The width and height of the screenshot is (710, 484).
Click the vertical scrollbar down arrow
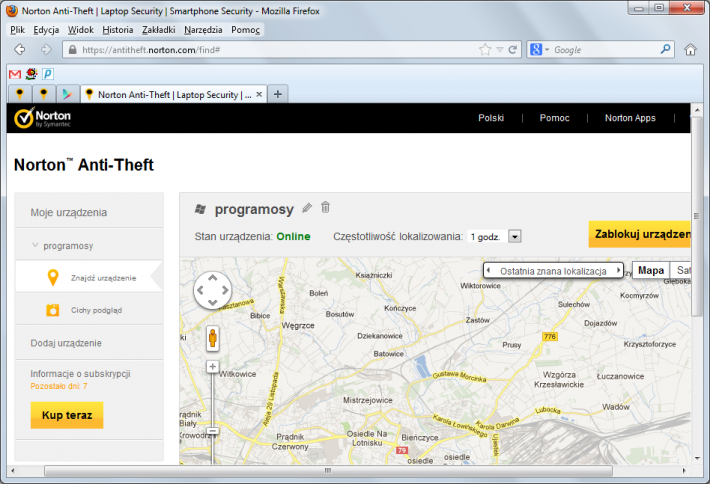click(697, 458)
